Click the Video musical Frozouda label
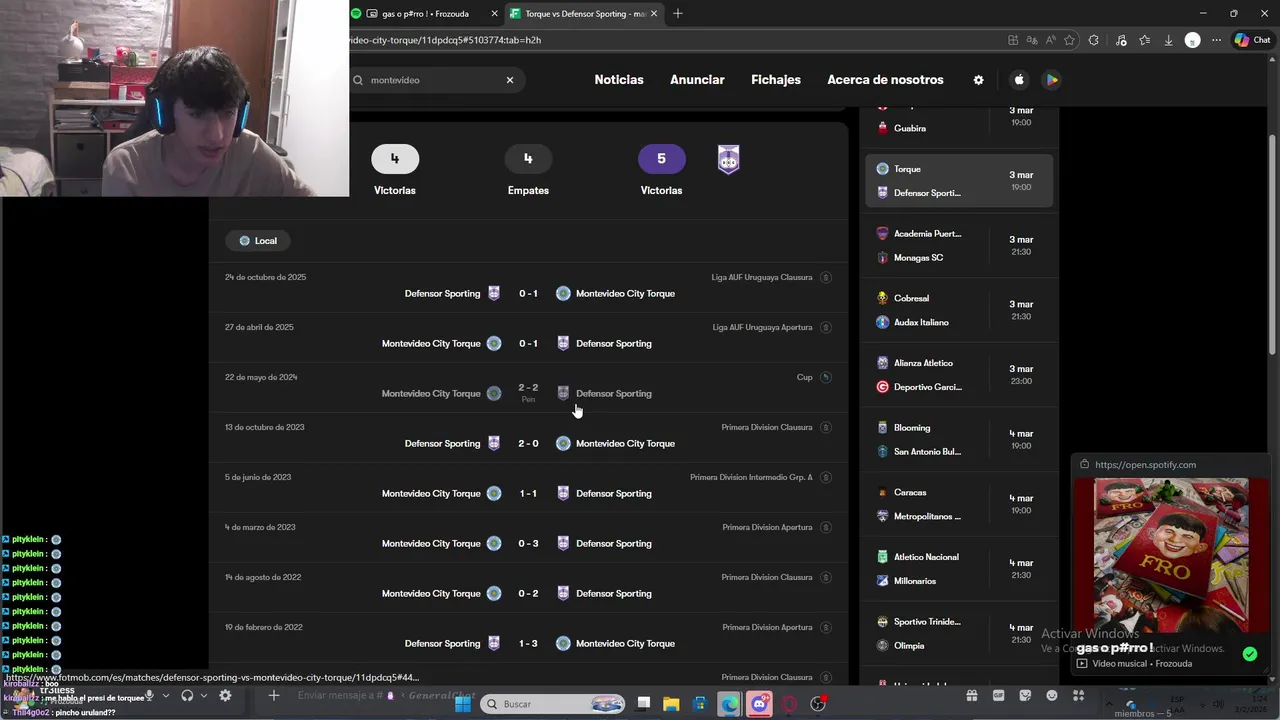 [1142, 664]
